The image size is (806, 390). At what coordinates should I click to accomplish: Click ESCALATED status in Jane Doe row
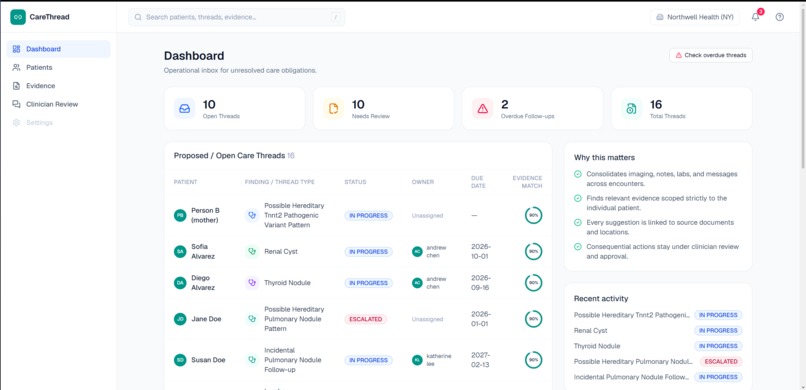(365, 319)
